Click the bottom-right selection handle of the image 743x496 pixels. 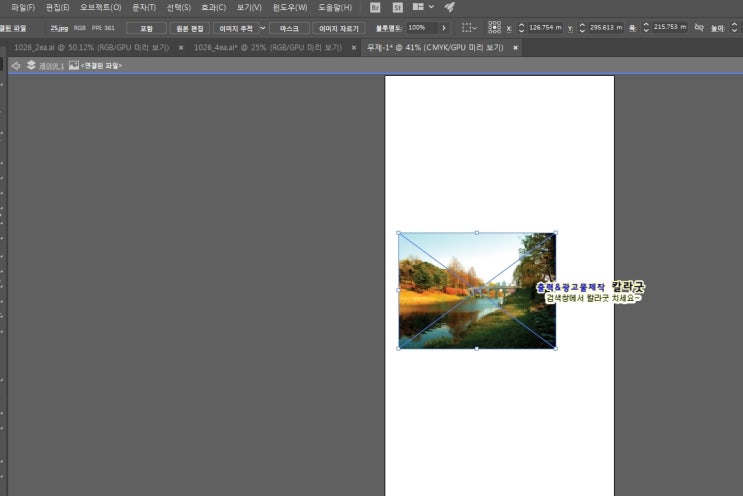point(556,349)
